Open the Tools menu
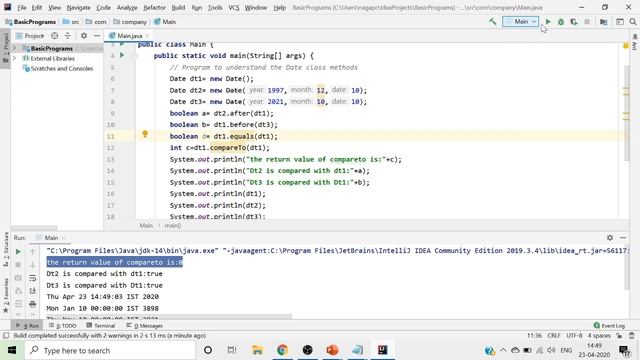 (x=215, y=7)
